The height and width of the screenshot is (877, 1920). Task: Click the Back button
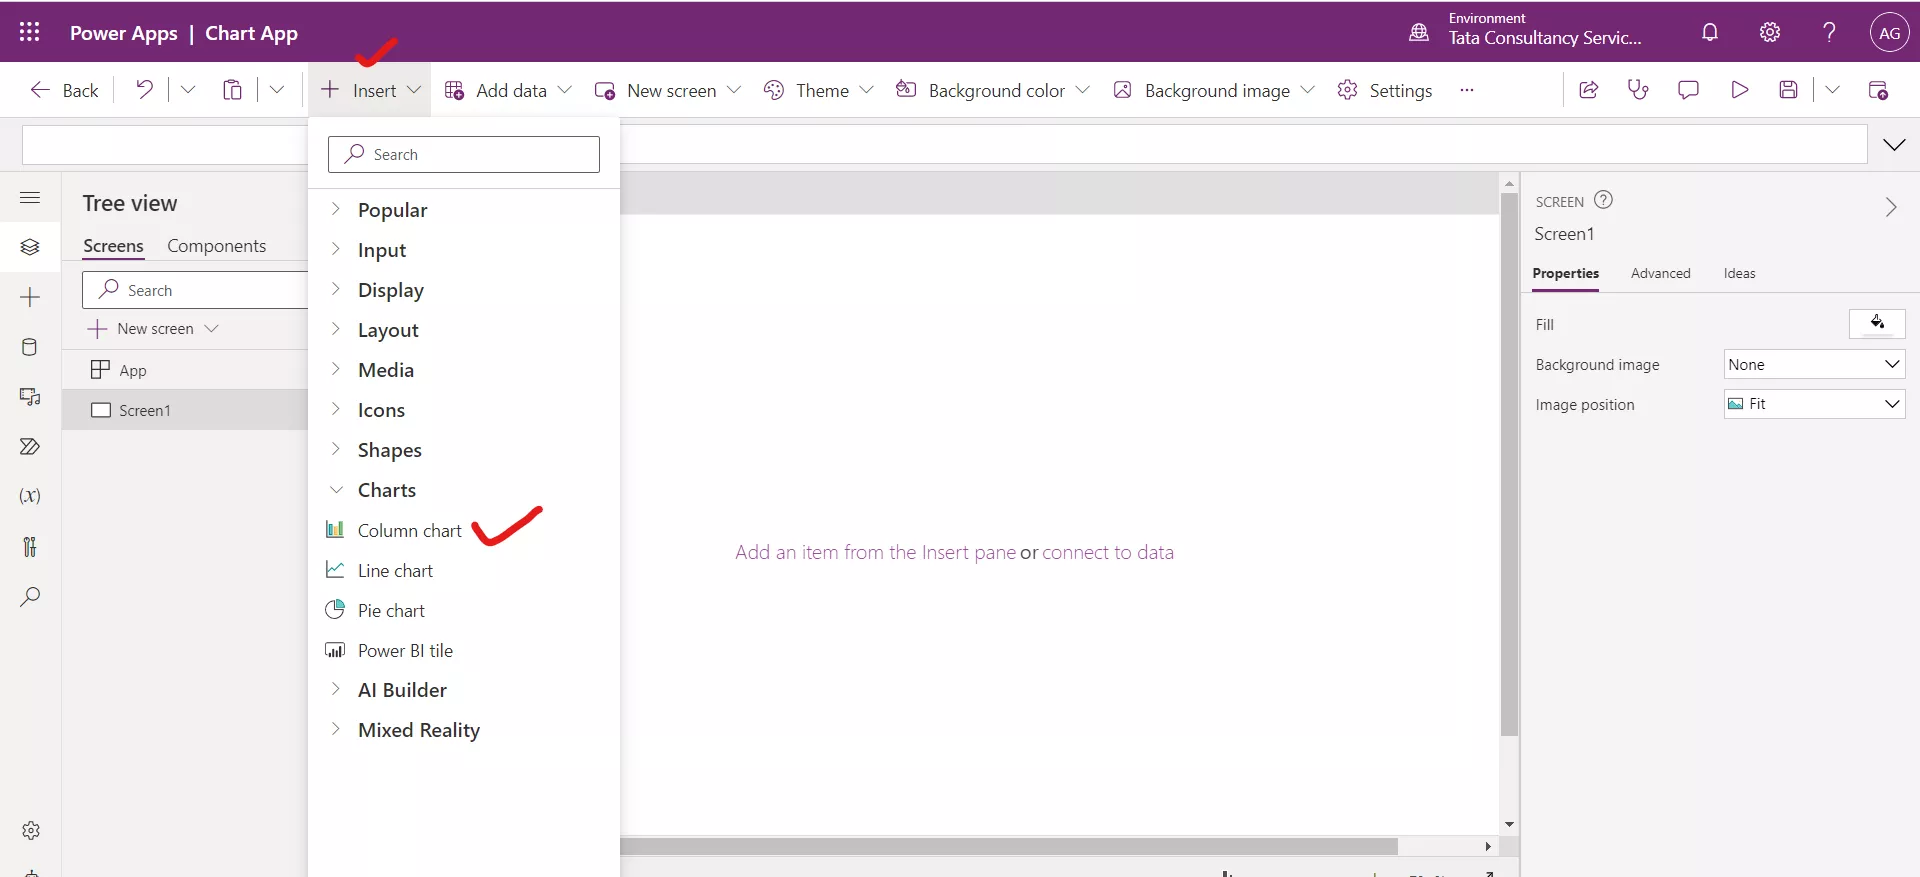[x=64, y=90]
